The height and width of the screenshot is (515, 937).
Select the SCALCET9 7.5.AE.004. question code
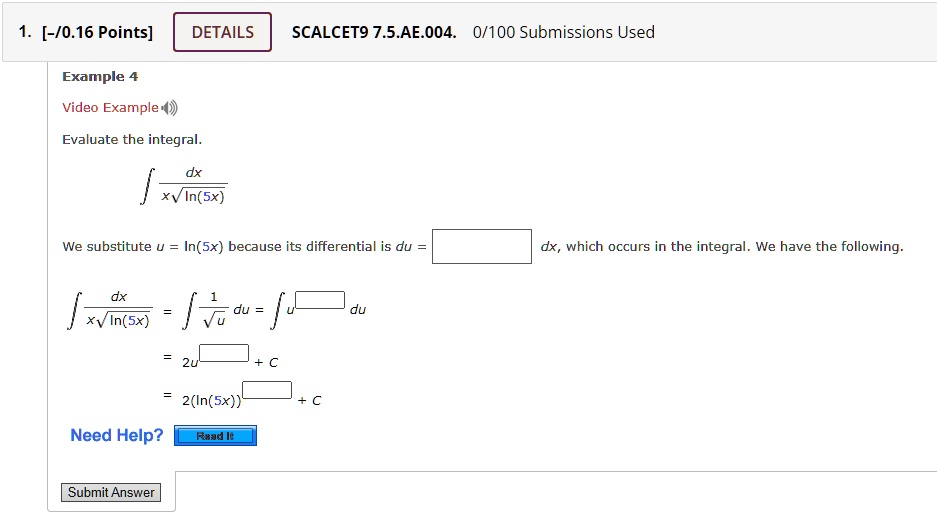pyautogui.click(x=374, y=32)
